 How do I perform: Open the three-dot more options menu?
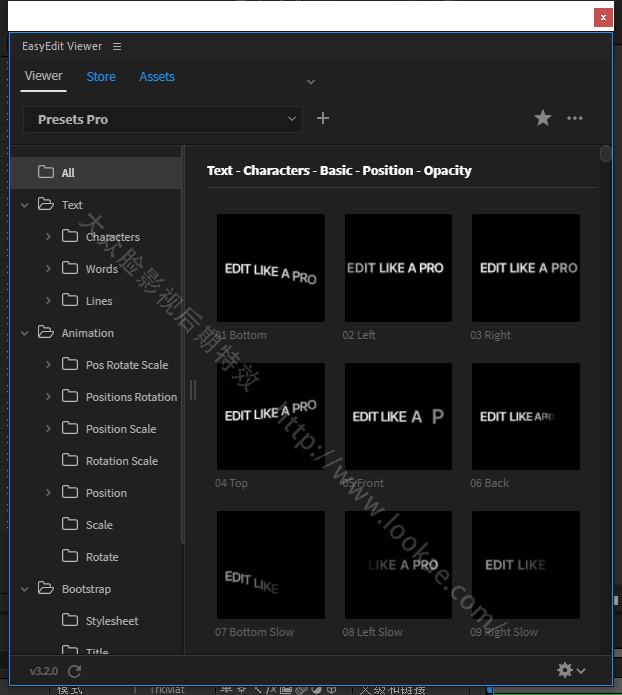[575, 119]
